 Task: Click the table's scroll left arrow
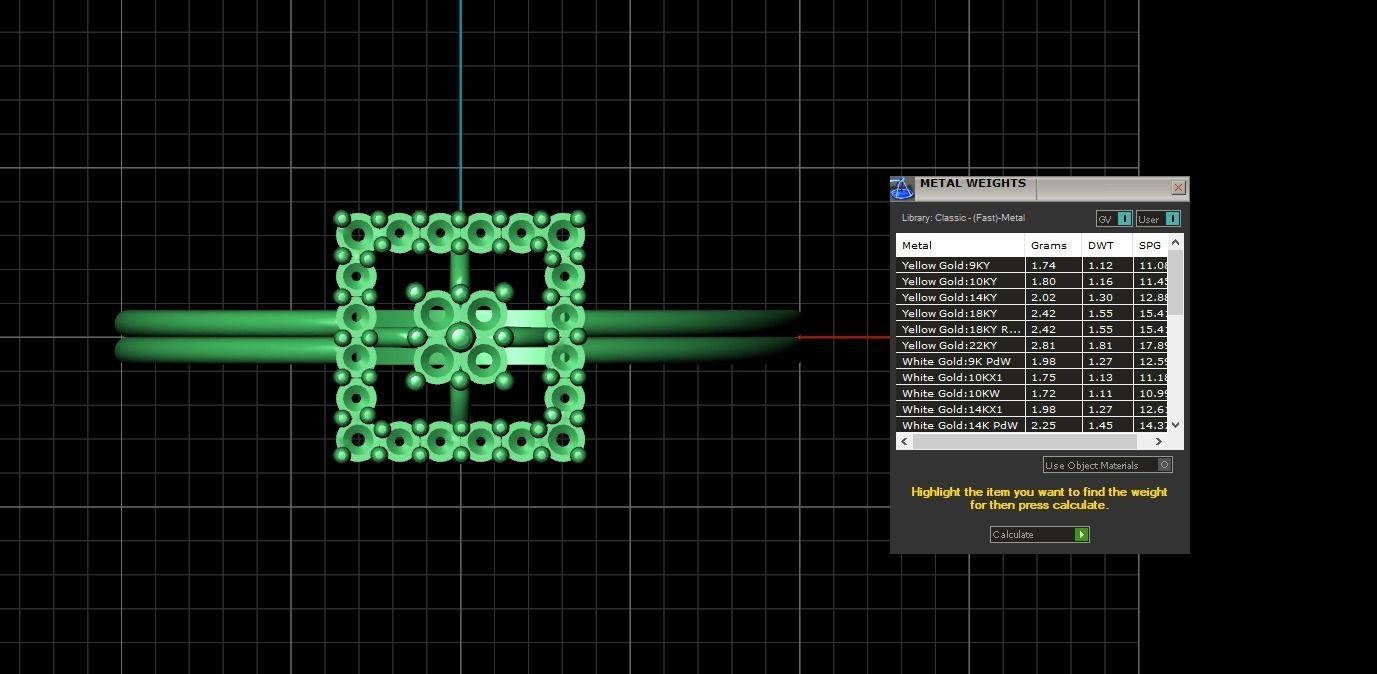click(905, 441)
